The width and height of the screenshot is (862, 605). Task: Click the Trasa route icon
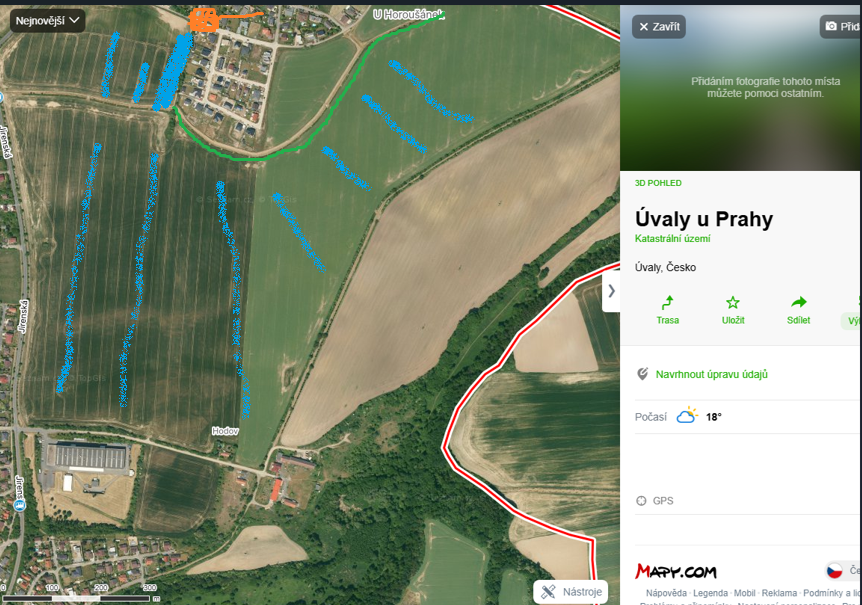[667, 302]
